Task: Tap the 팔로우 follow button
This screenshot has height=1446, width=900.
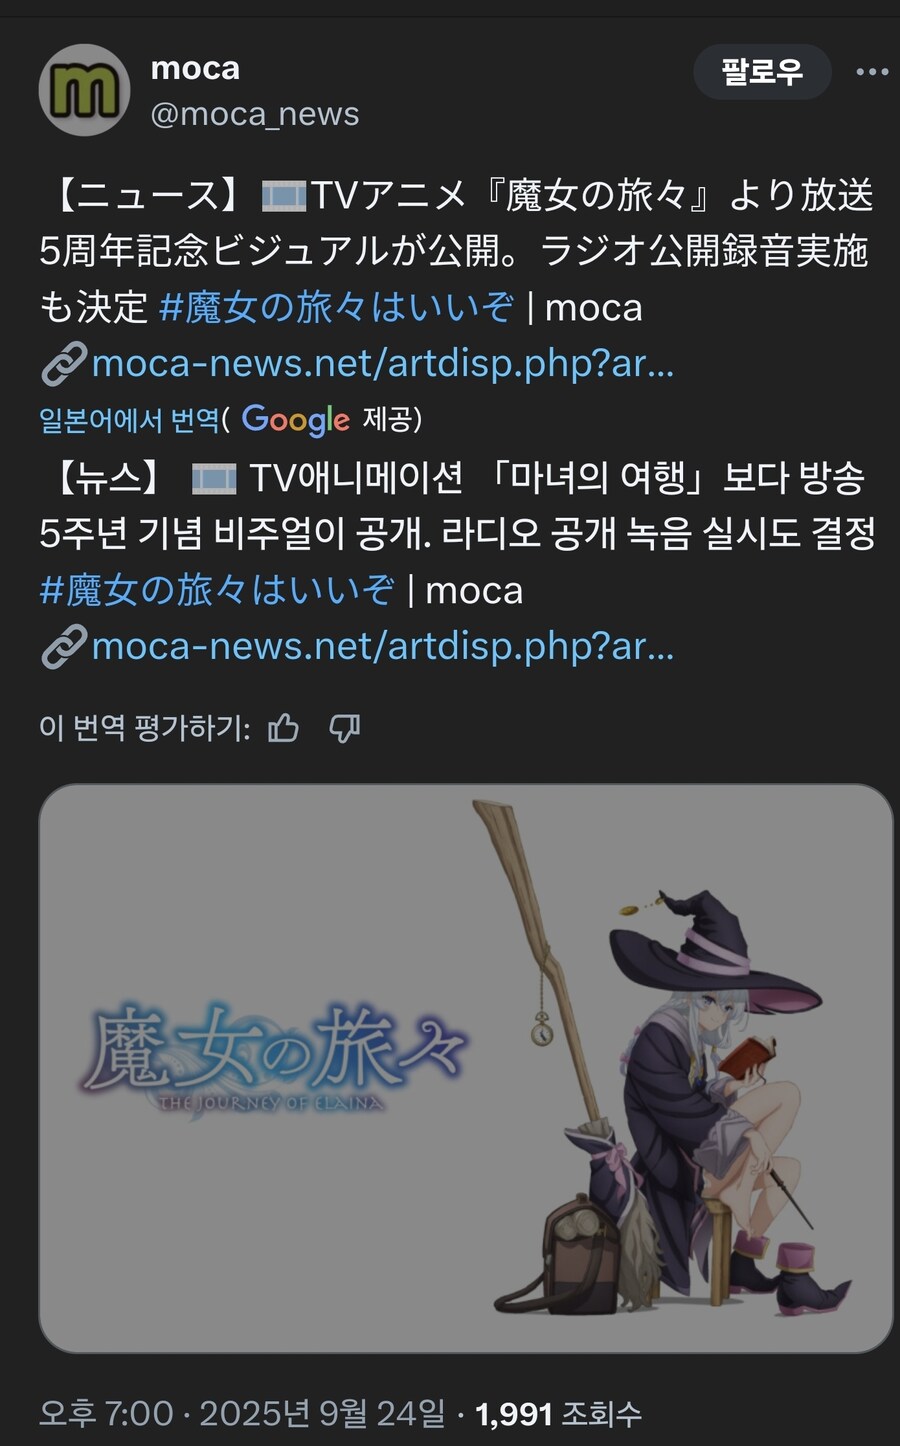Action: pos(762,72)
